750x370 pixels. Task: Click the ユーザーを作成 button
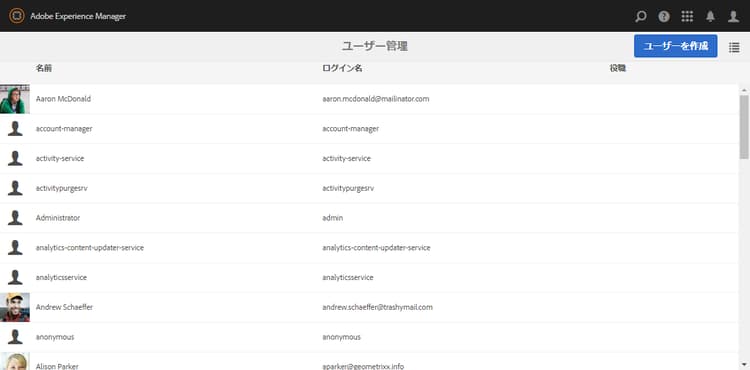[675, 46]
